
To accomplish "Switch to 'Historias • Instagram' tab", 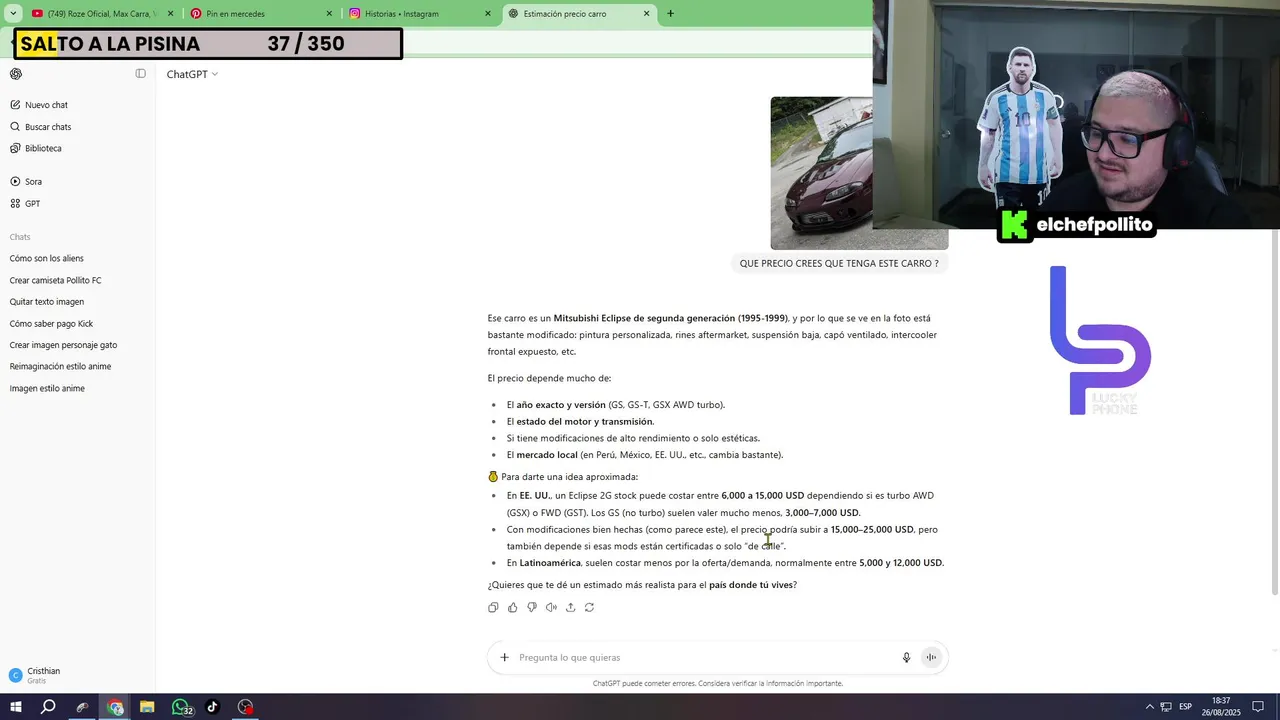I will (x=420, y=14).
